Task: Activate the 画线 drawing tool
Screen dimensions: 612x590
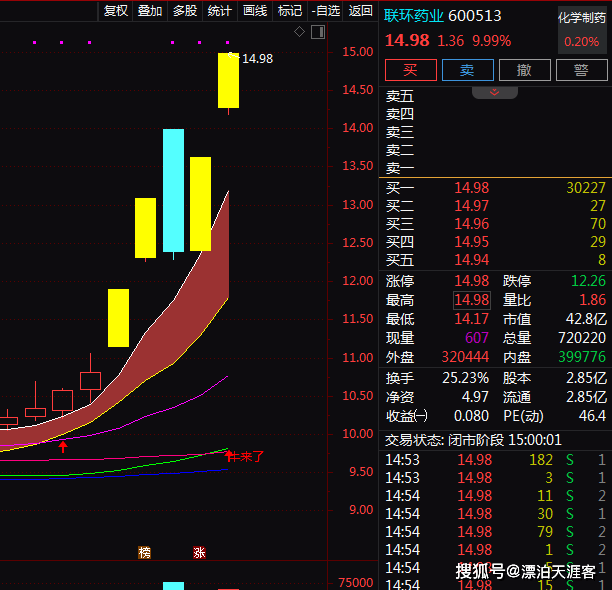Action: (x=255, y=11)
